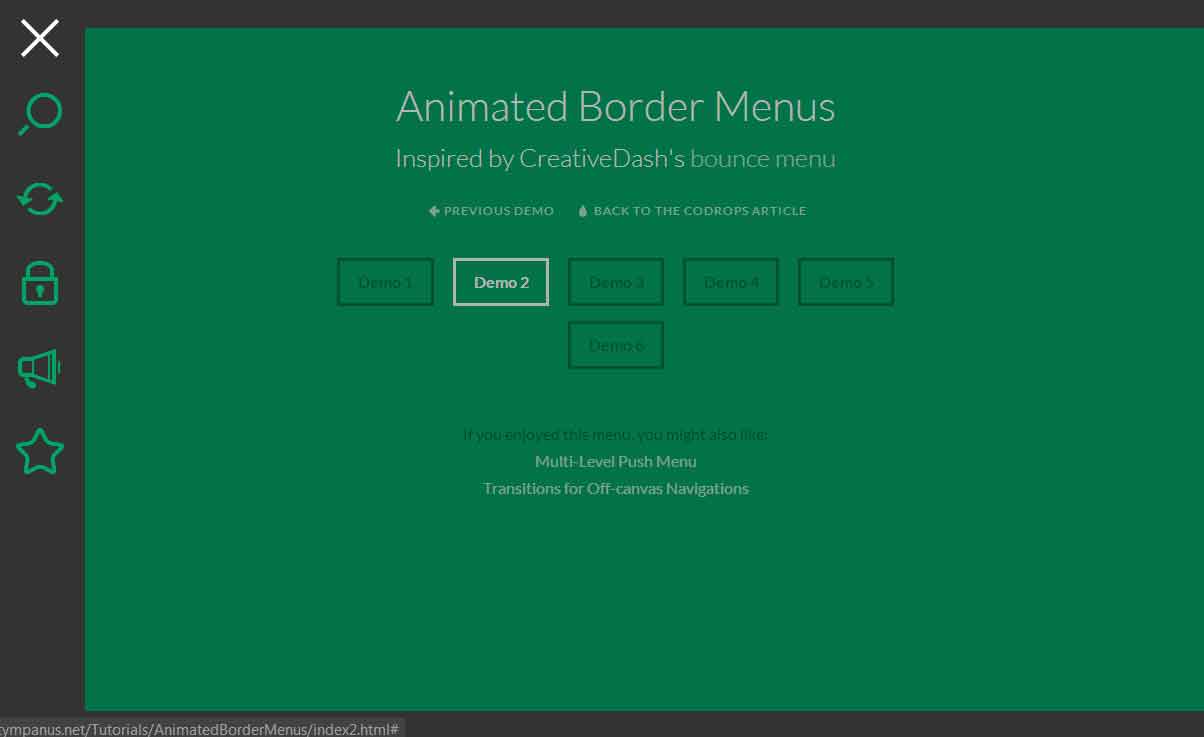Close the sidebar menu with the X icon
Image resolution: width=1204 pixels, height=737 pixels.
39,38
